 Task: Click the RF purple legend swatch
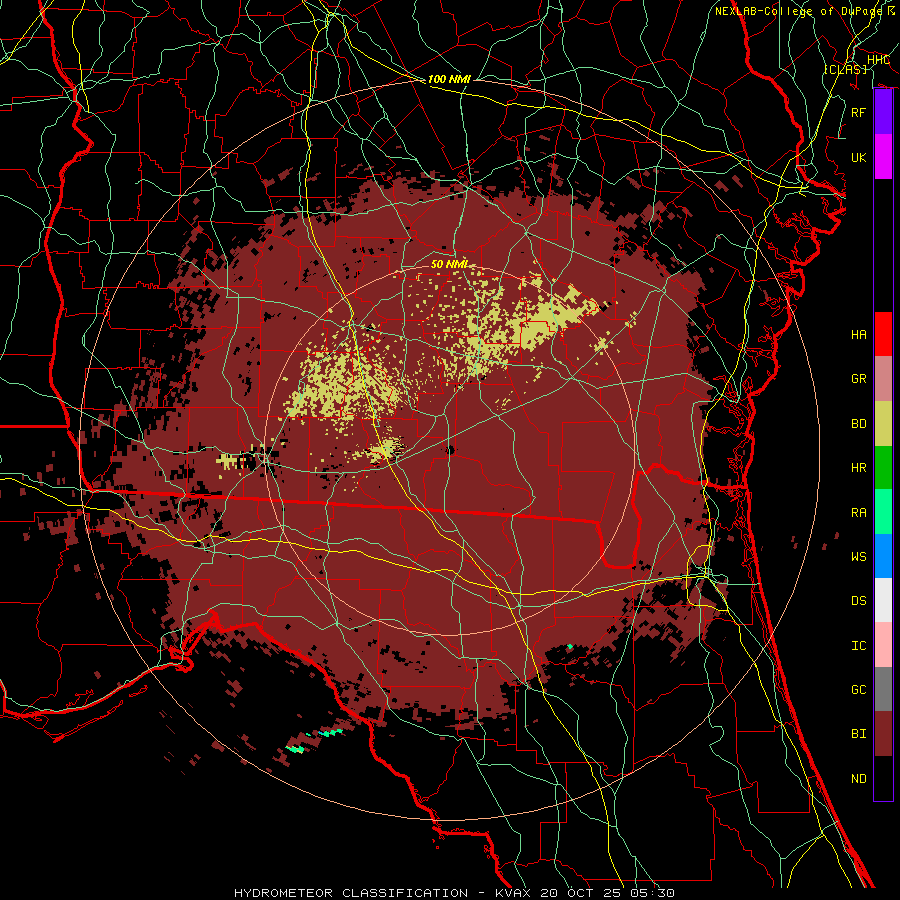(883, 112)
